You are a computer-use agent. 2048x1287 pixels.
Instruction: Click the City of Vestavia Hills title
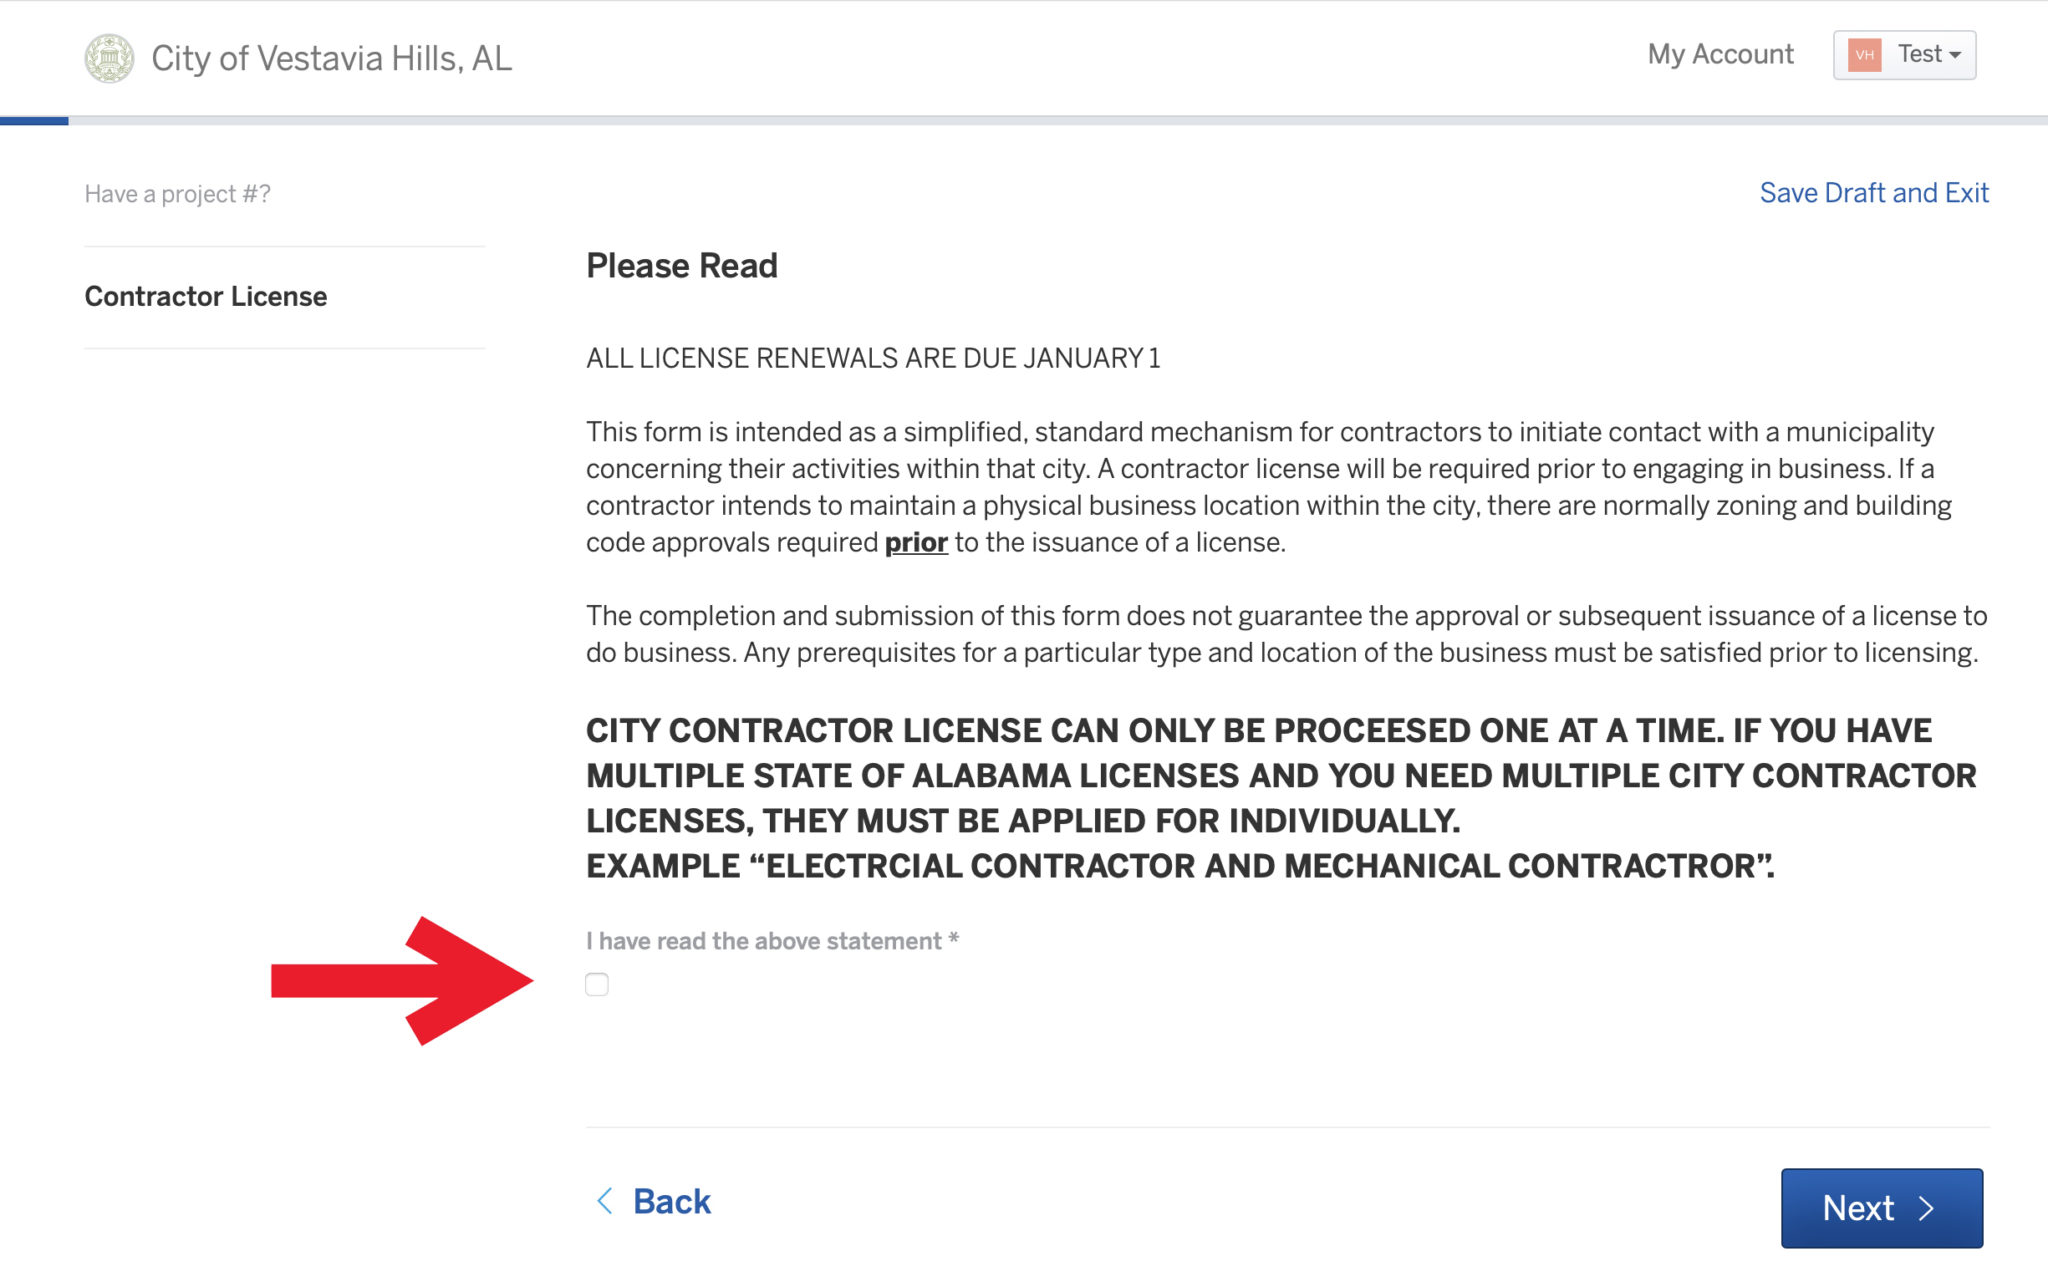[x=331, y=58]
